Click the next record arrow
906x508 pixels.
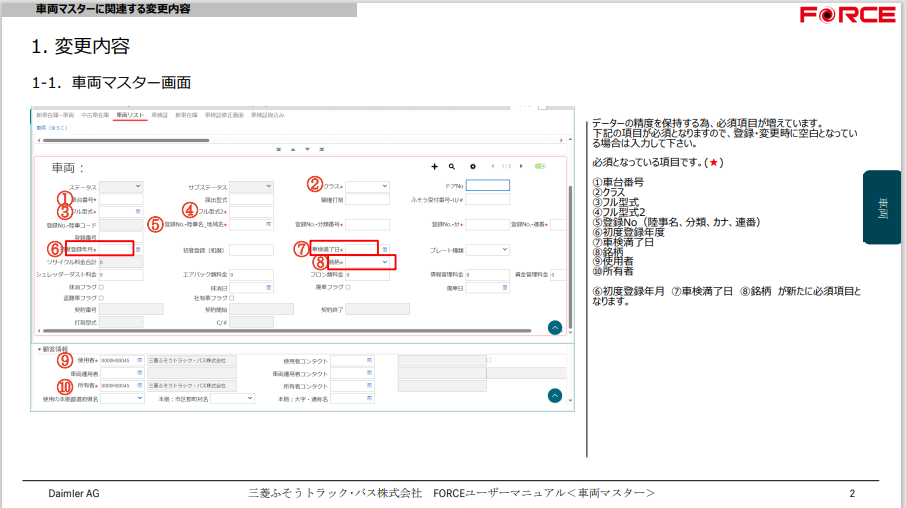pos(521,166)
